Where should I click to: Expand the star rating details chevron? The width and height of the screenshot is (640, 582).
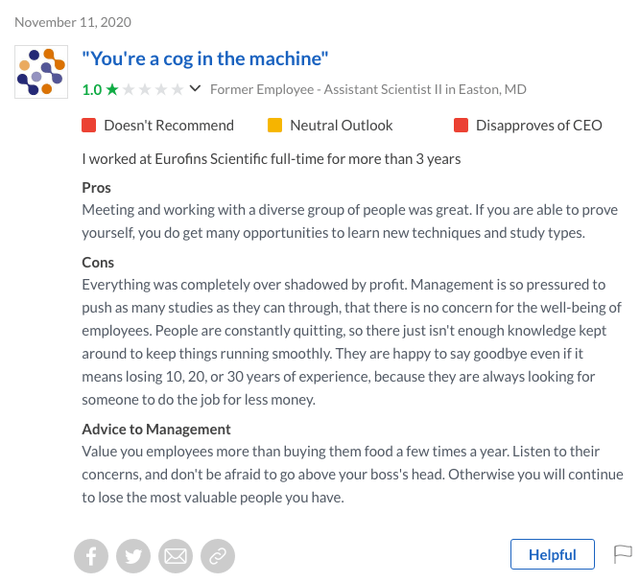(195, 89)
